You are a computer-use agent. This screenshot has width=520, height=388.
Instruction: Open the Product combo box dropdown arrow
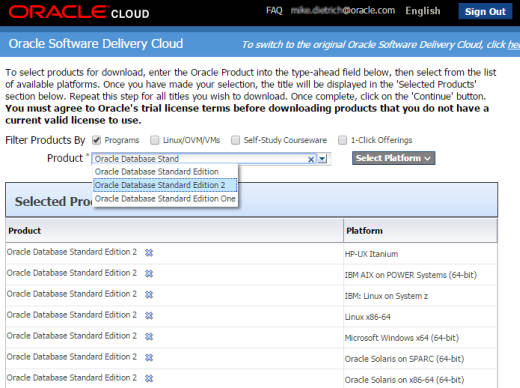[322, 159]
